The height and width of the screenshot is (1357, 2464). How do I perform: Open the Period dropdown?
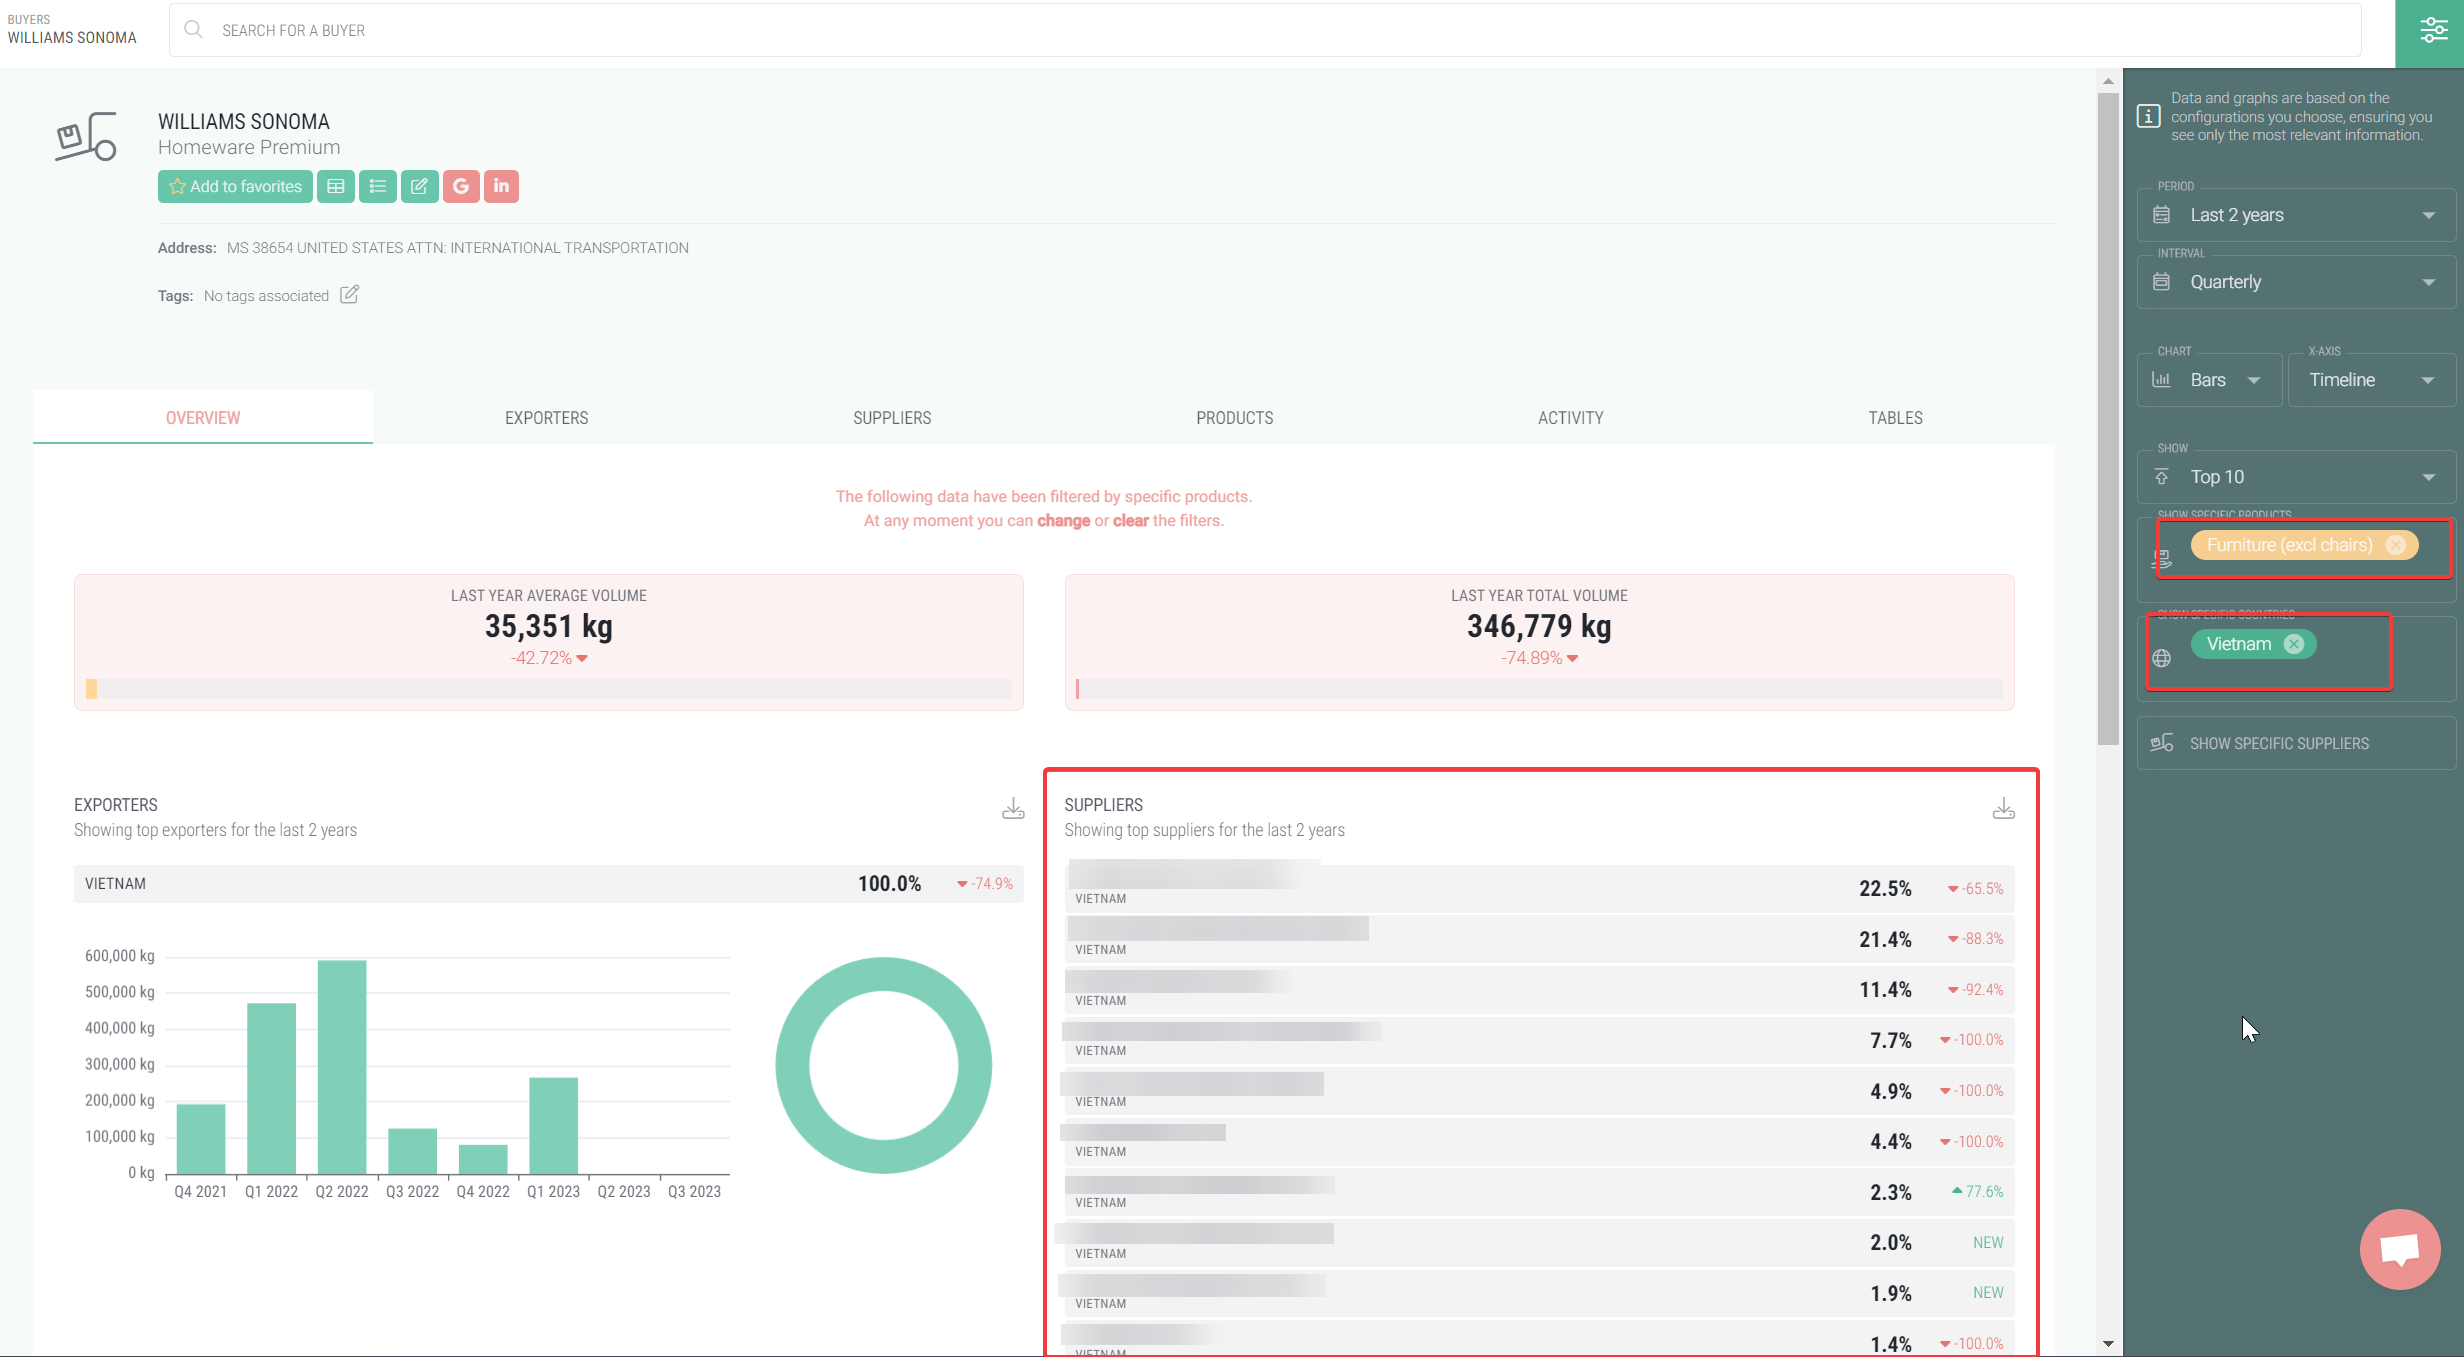click(2296, 215)
